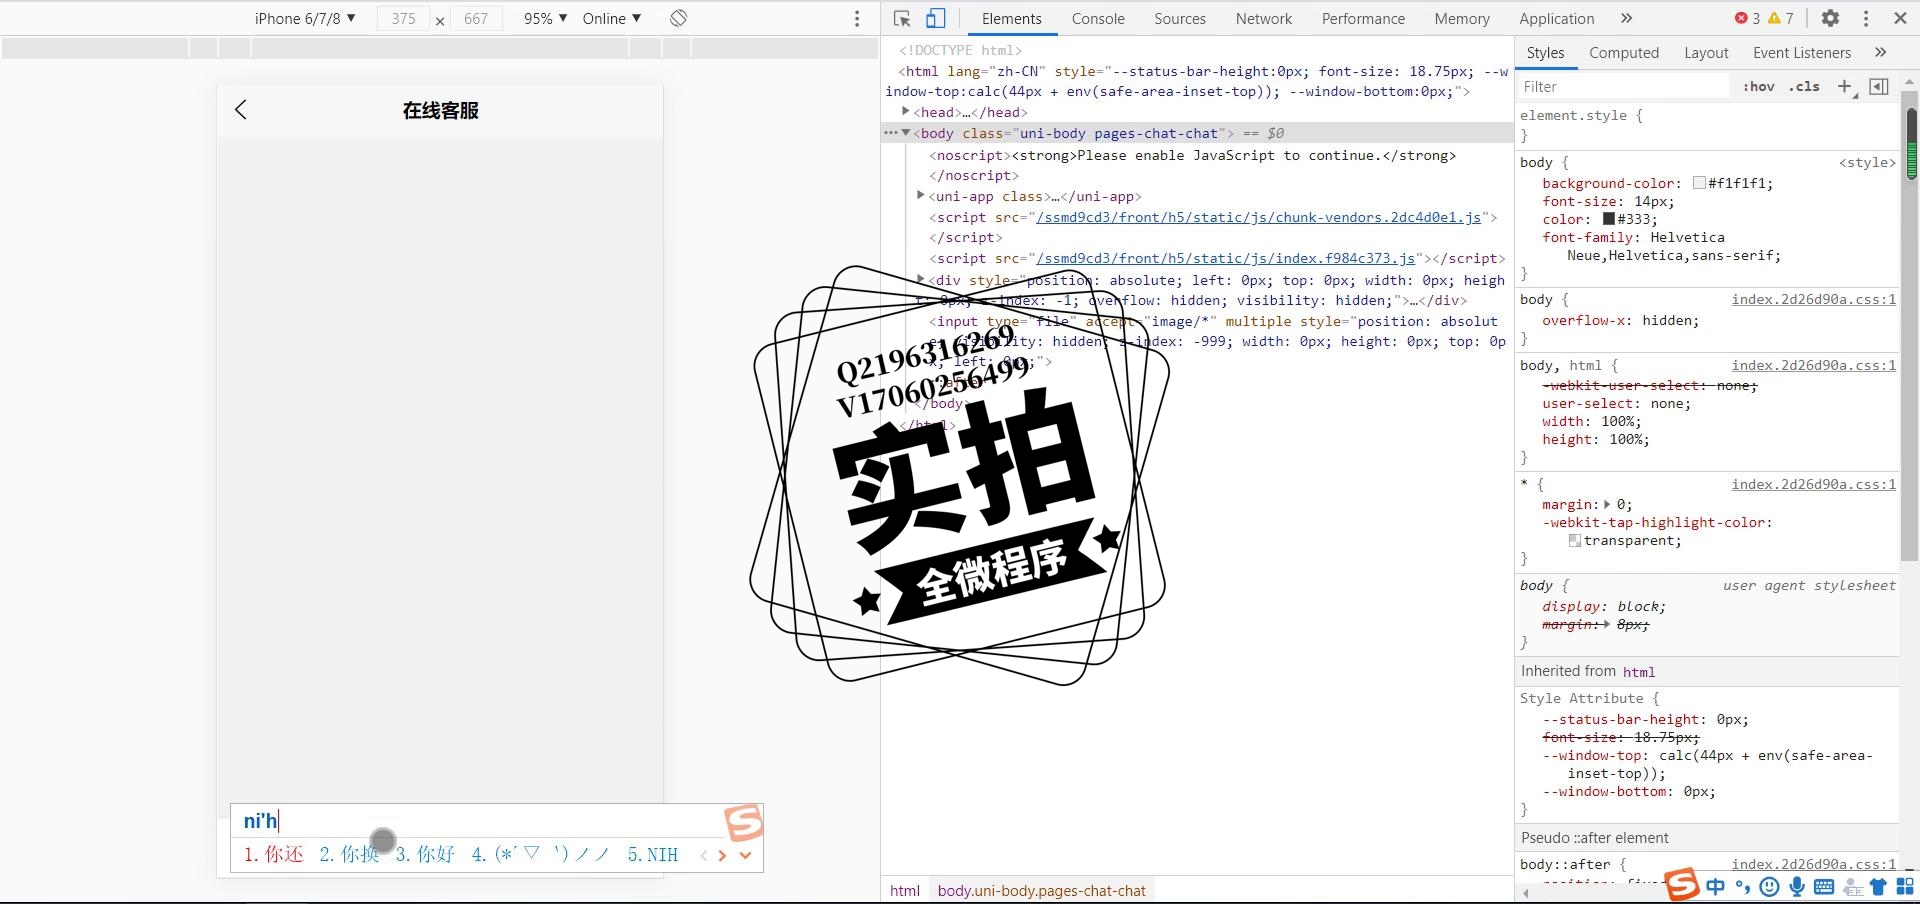Image resolution: width=1920 pixels, height=904 pixels.
Task: Switch to the Sources tab
Action: [1180, 18]
